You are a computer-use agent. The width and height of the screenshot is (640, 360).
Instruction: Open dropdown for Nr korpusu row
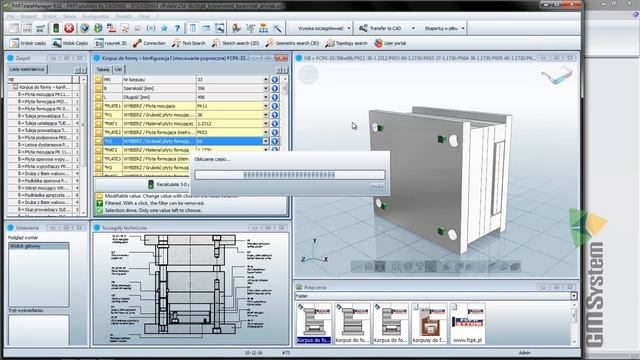266,80
